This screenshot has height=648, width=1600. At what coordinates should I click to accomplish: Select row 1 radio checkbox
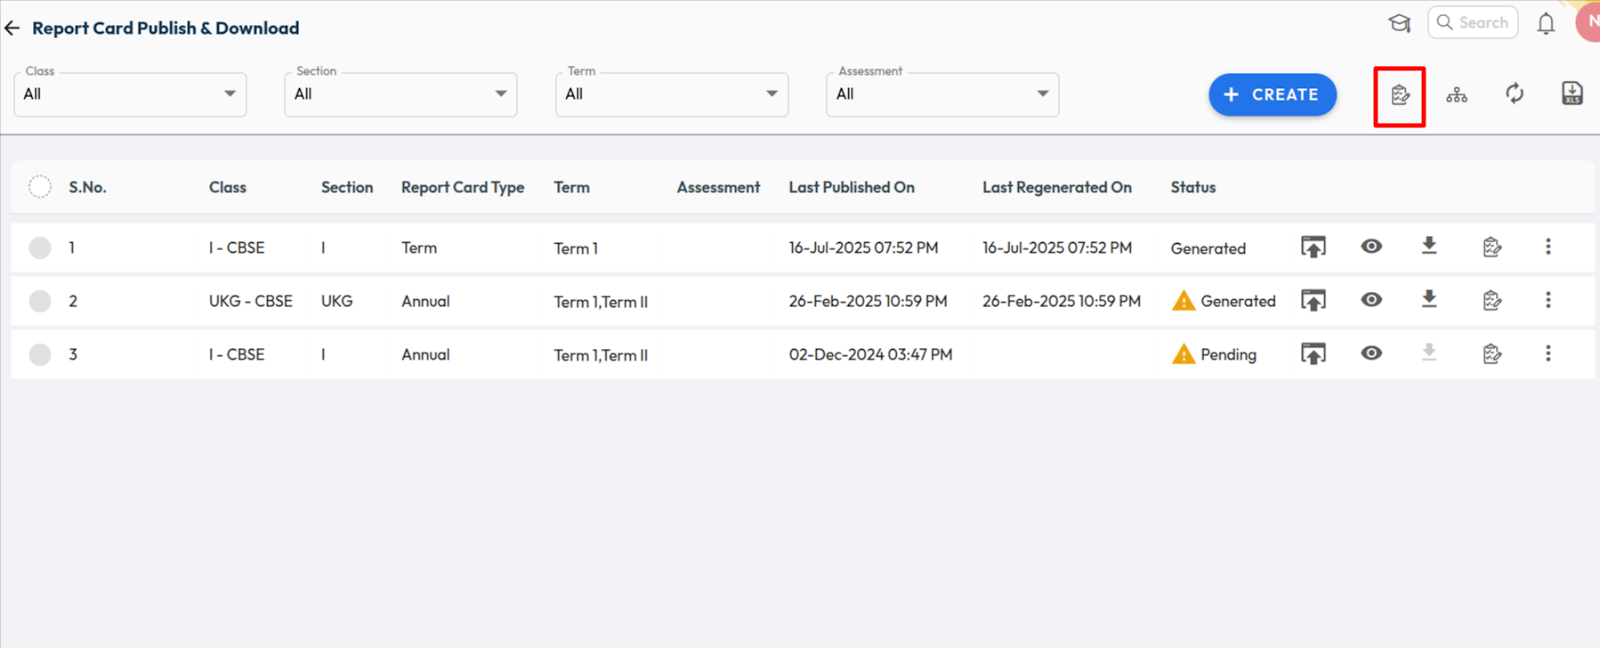click(40, 248)
